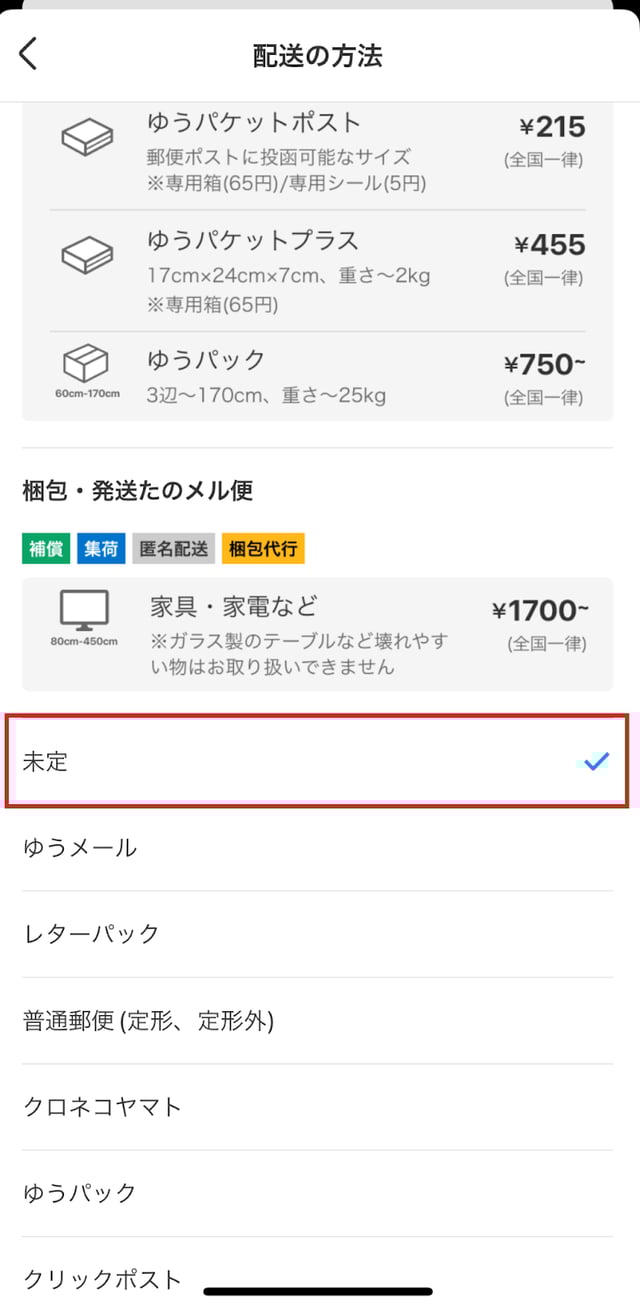Tap the blue 集荷 badge

[100, 548]
